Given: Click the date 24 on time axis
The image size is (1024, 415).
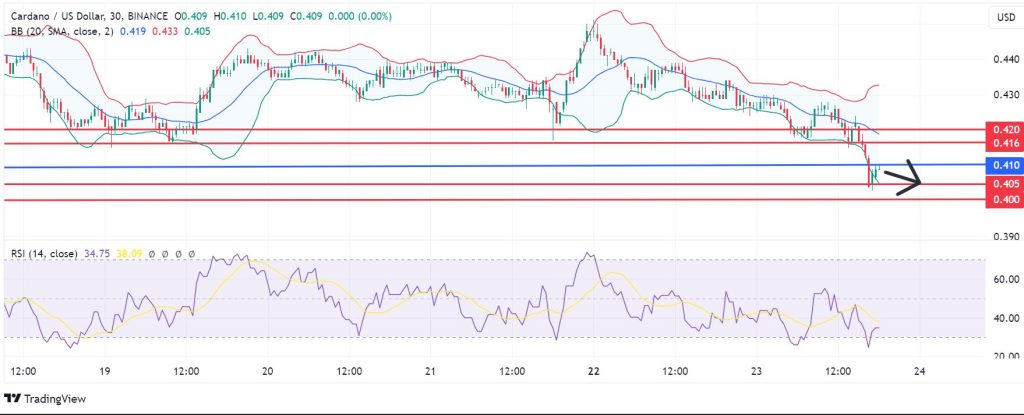Looking at the screenshot, I should point(920,370).
